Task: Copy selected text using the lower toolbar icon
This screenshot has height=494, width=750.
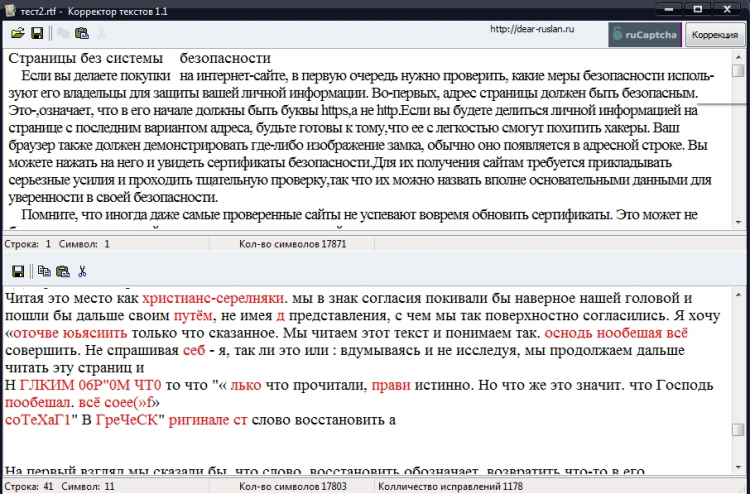Action: (x=43, y=271)
